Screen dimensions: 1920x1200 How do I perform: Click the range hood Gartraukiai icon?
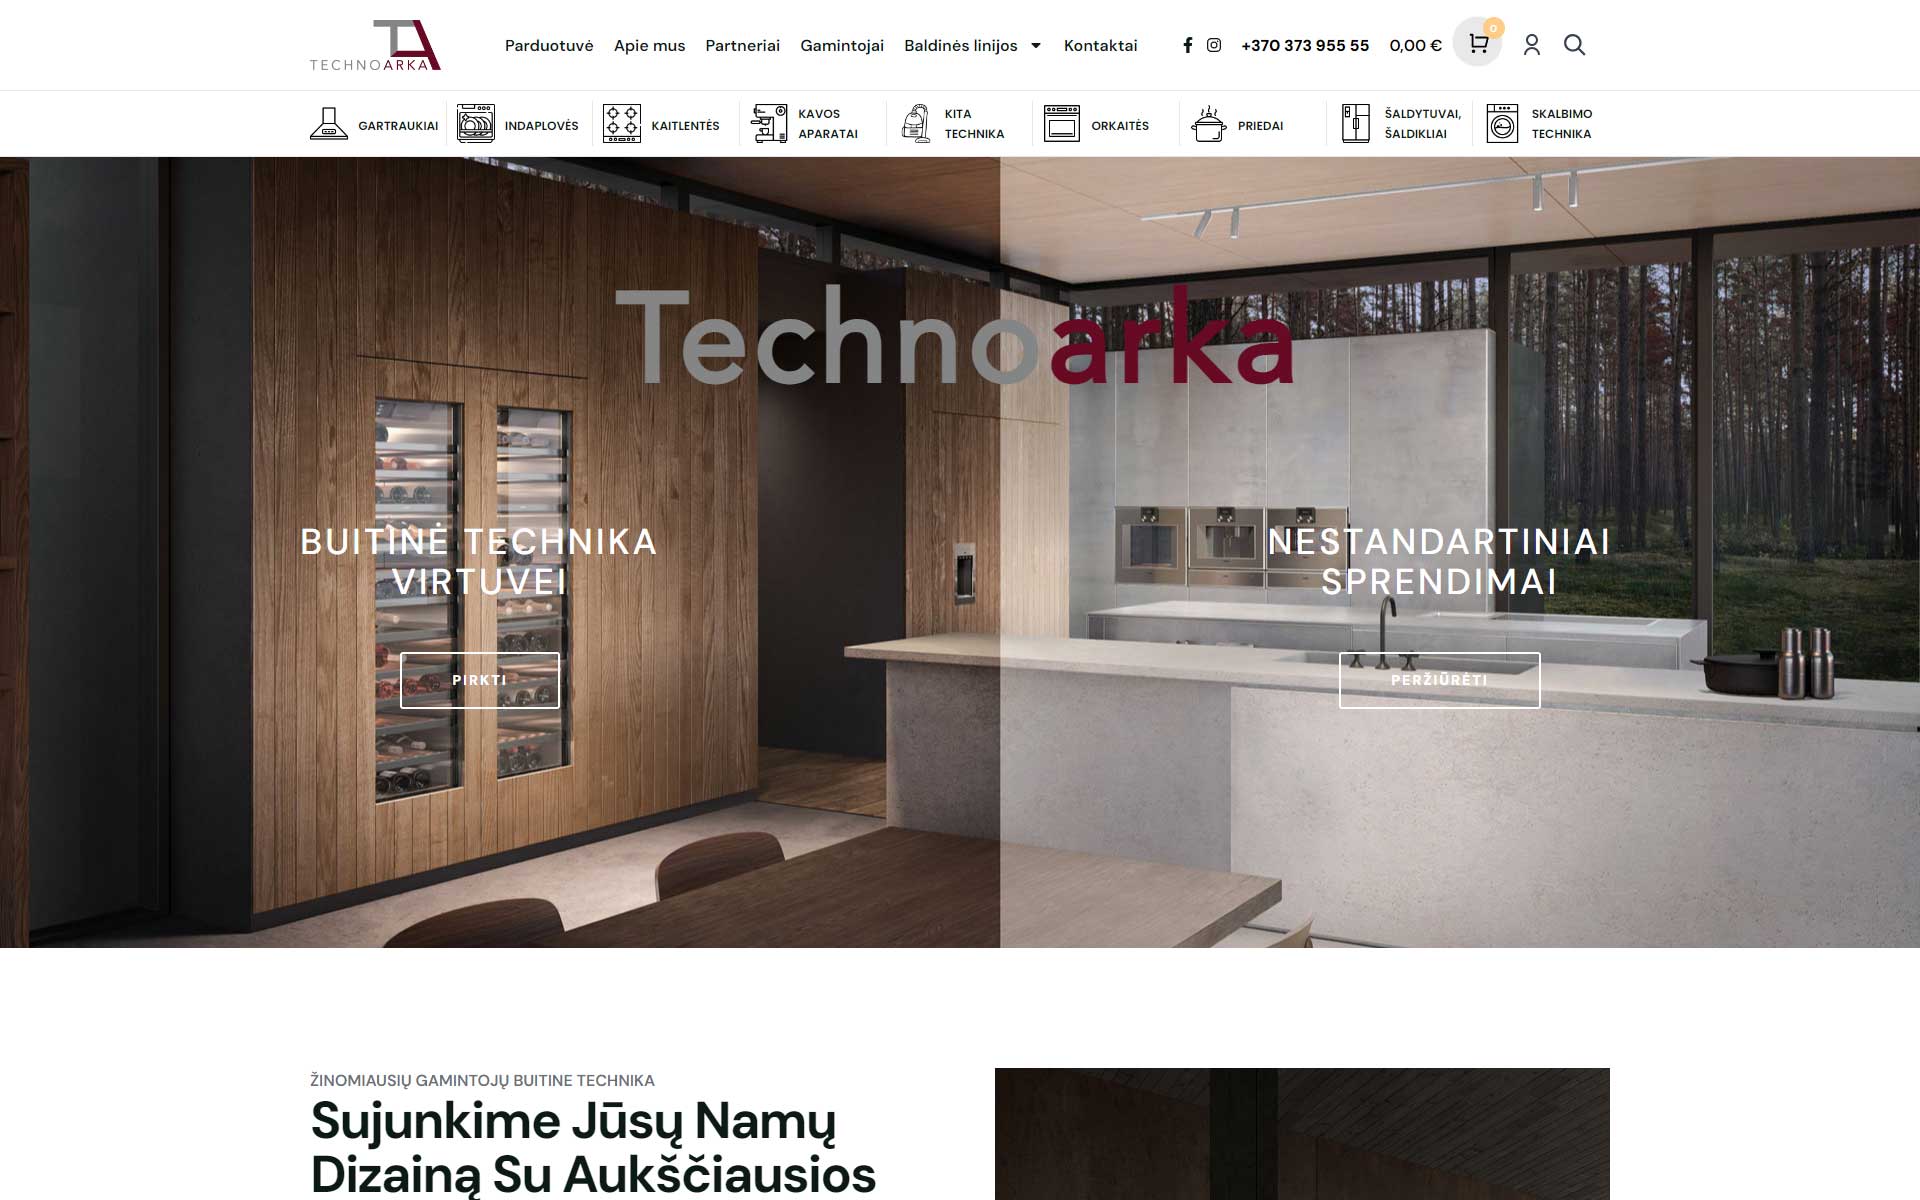pyautogui.click(x=329, y=124)
